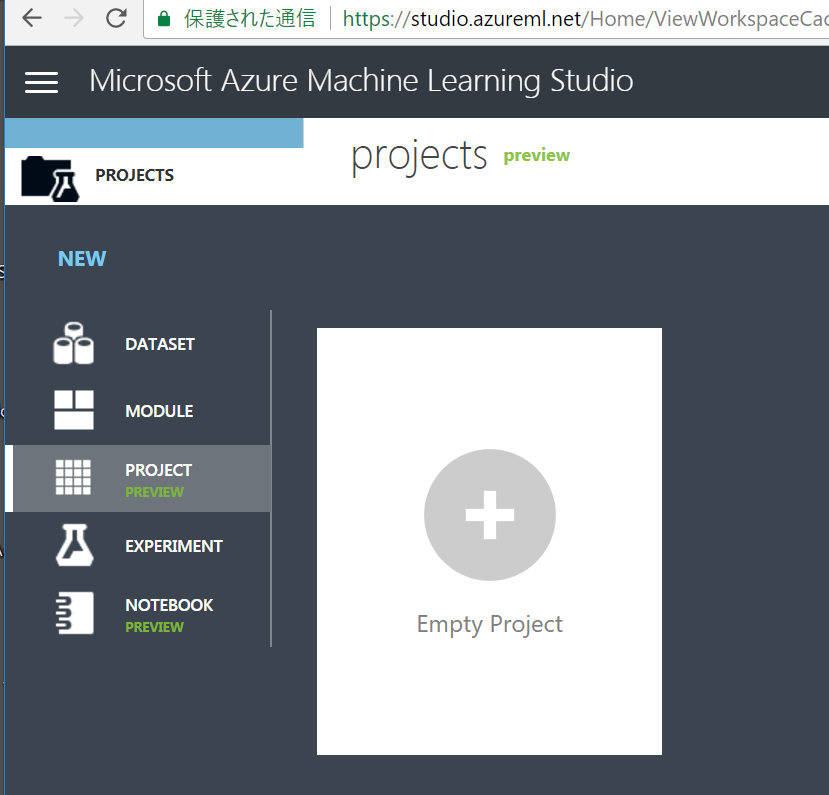Click the projects page heading
The width and height of the screenshot is (829, 795).
419,156
